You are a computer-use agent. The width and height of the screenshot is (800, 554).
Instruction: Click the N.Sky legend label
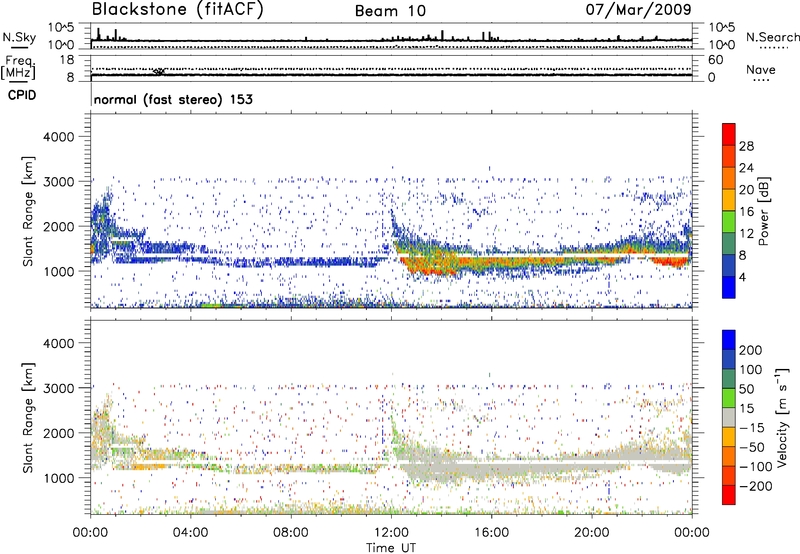(19, 37)
